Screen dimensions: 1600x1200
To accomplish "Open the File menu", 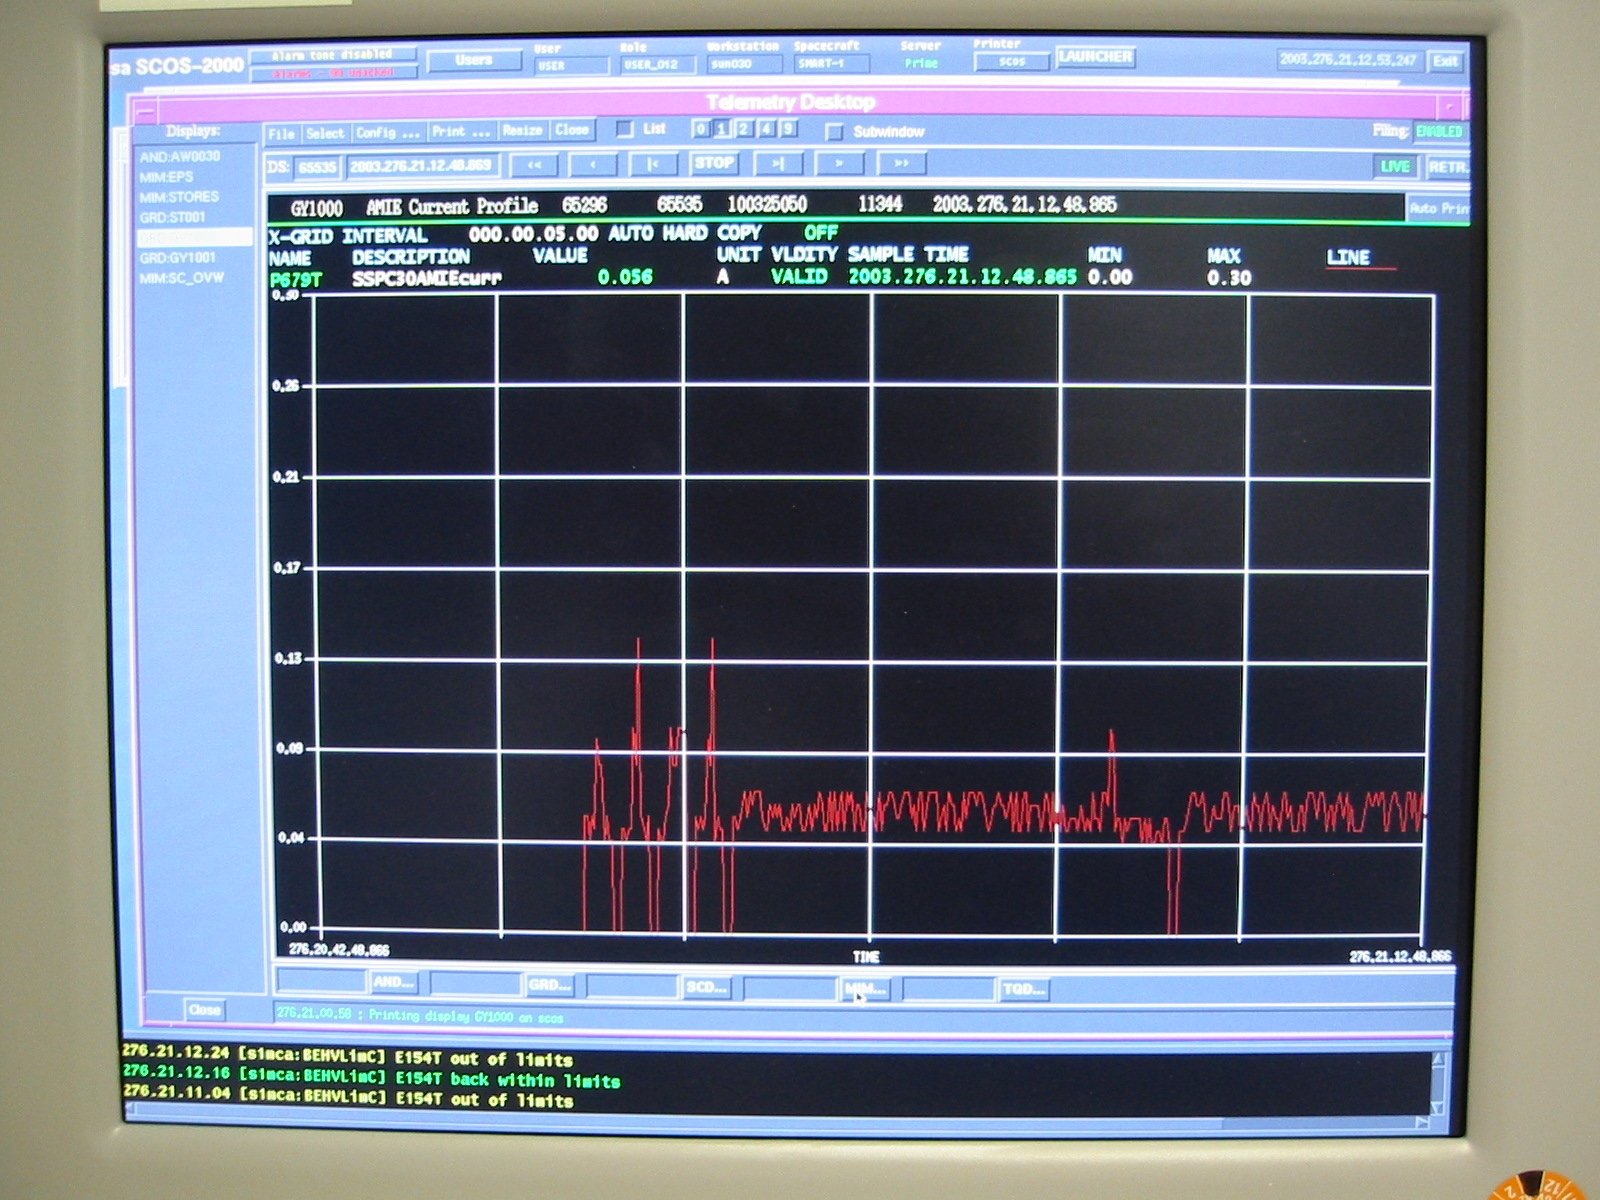I will [x=282, y=133].
